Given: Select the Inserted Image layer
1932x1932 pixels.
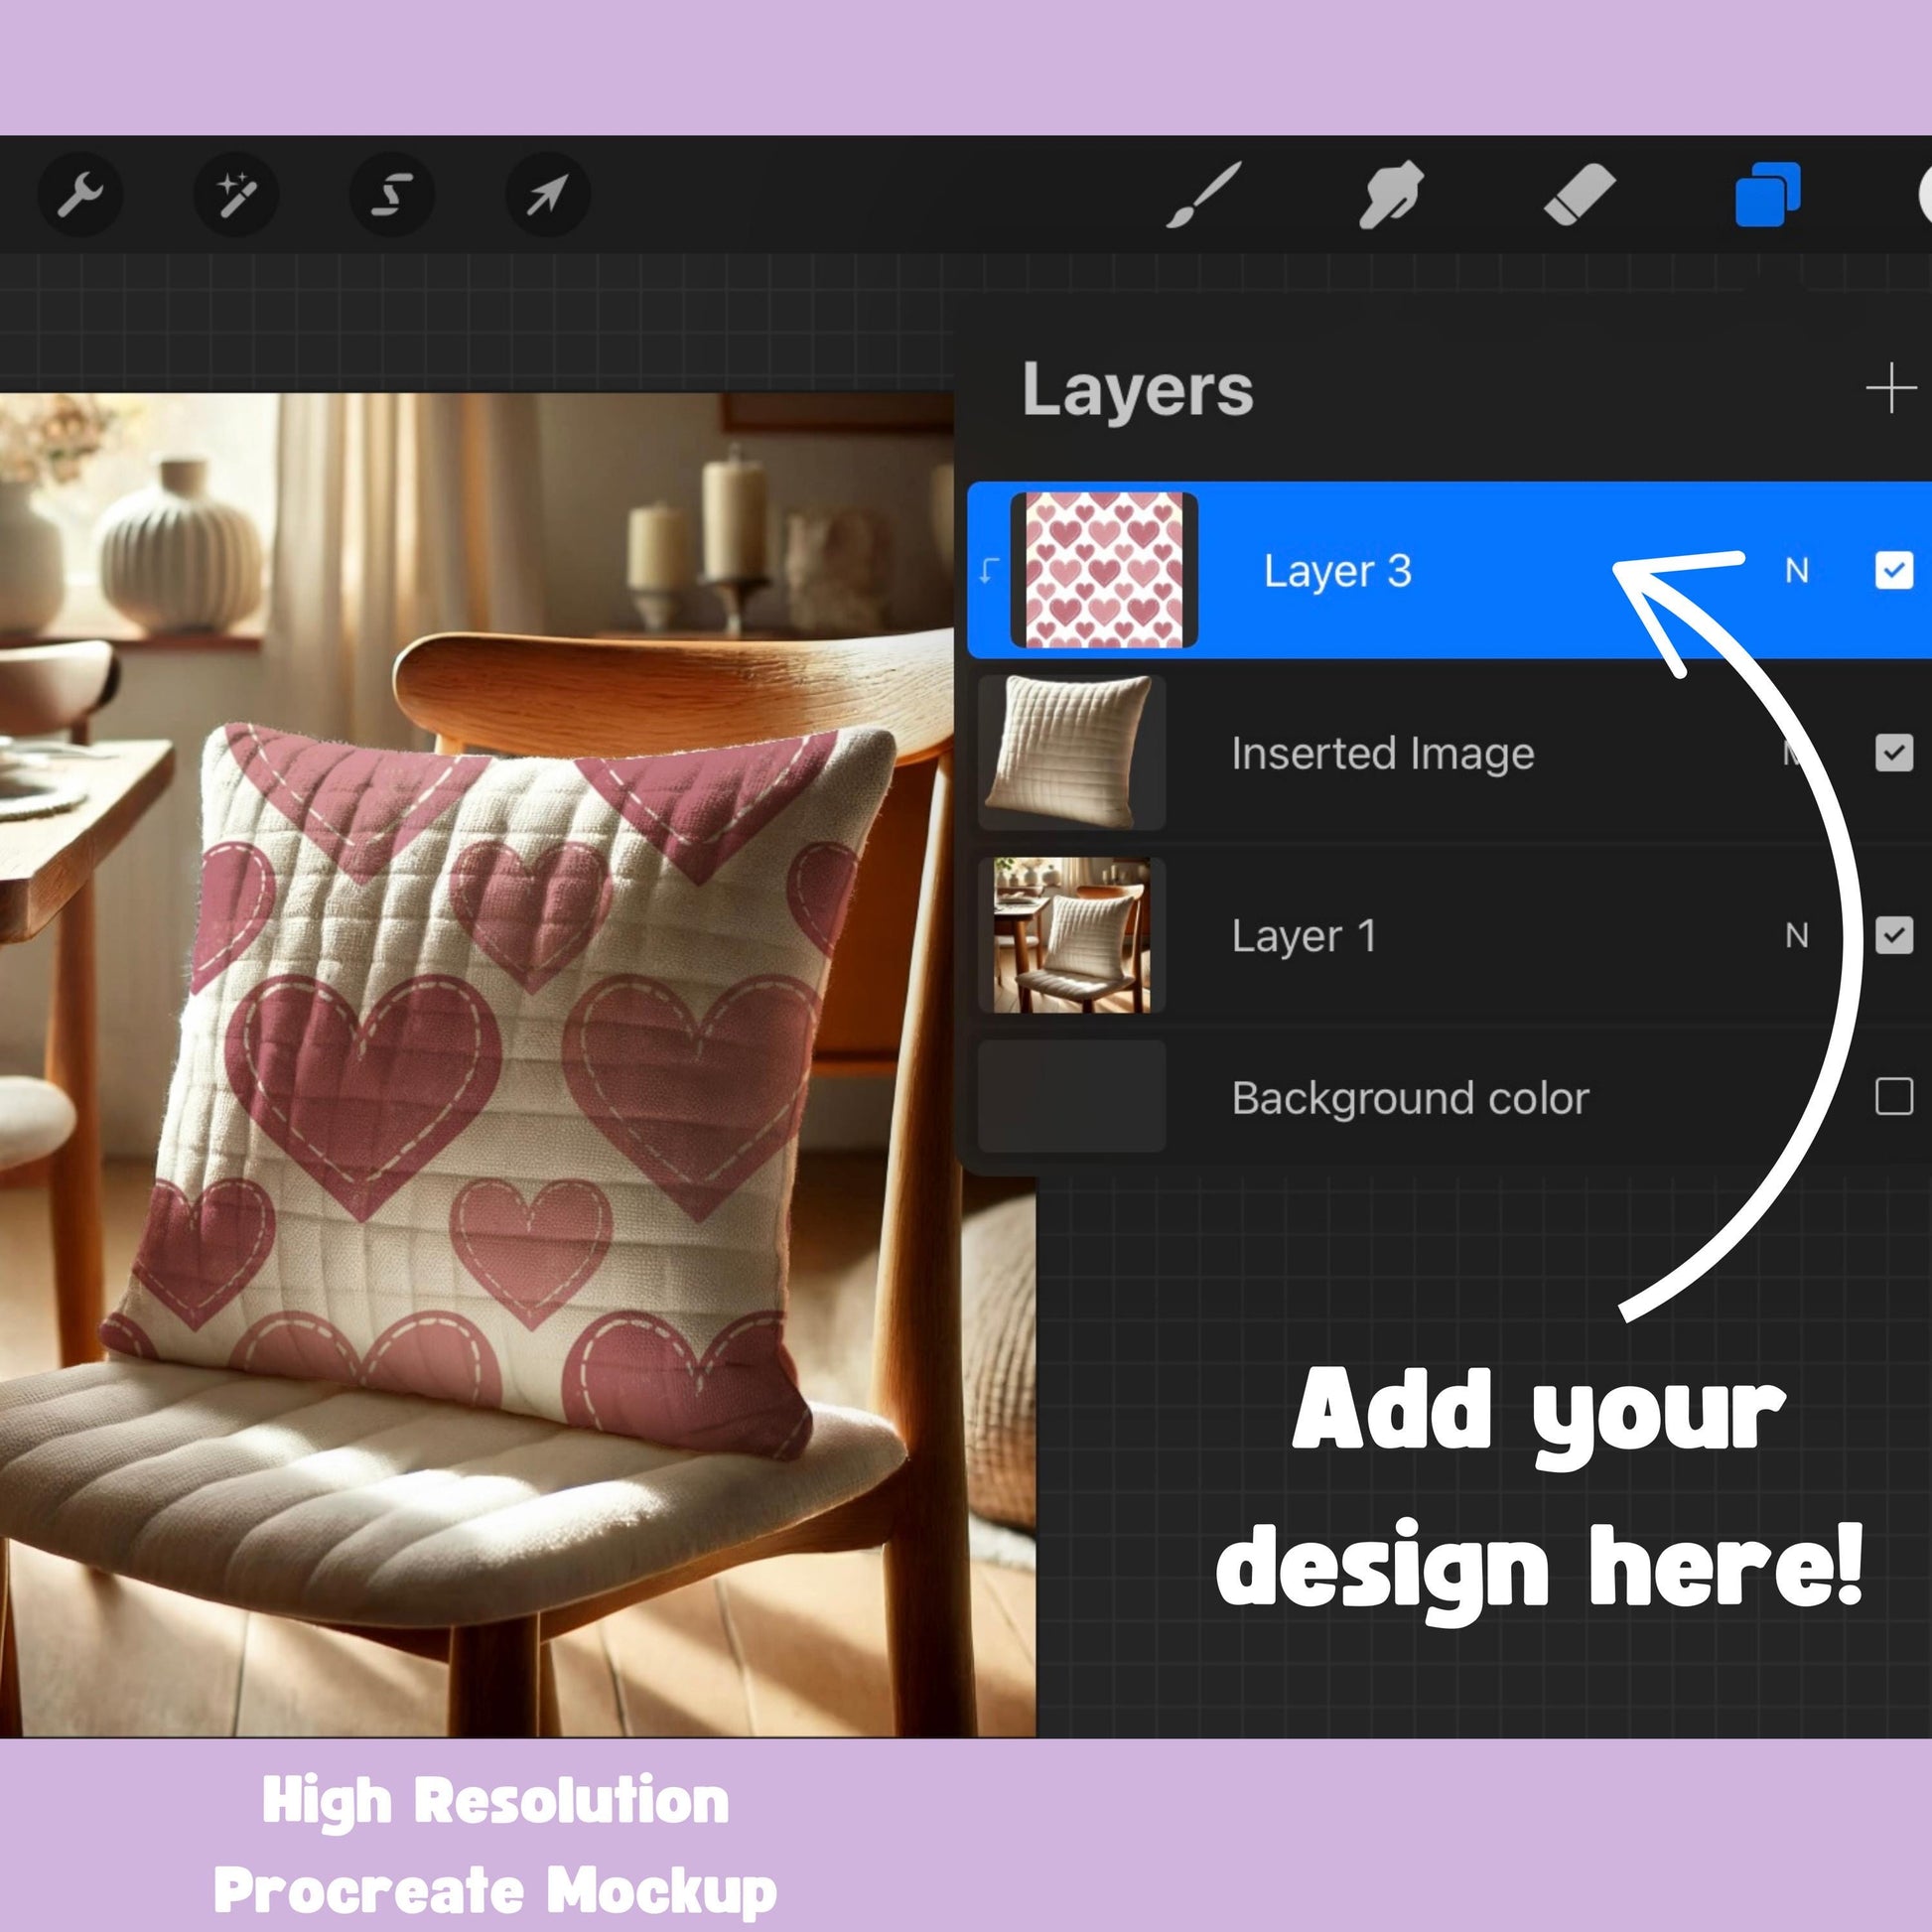Looking at the screenshot, I should [x=1382, y=754].
